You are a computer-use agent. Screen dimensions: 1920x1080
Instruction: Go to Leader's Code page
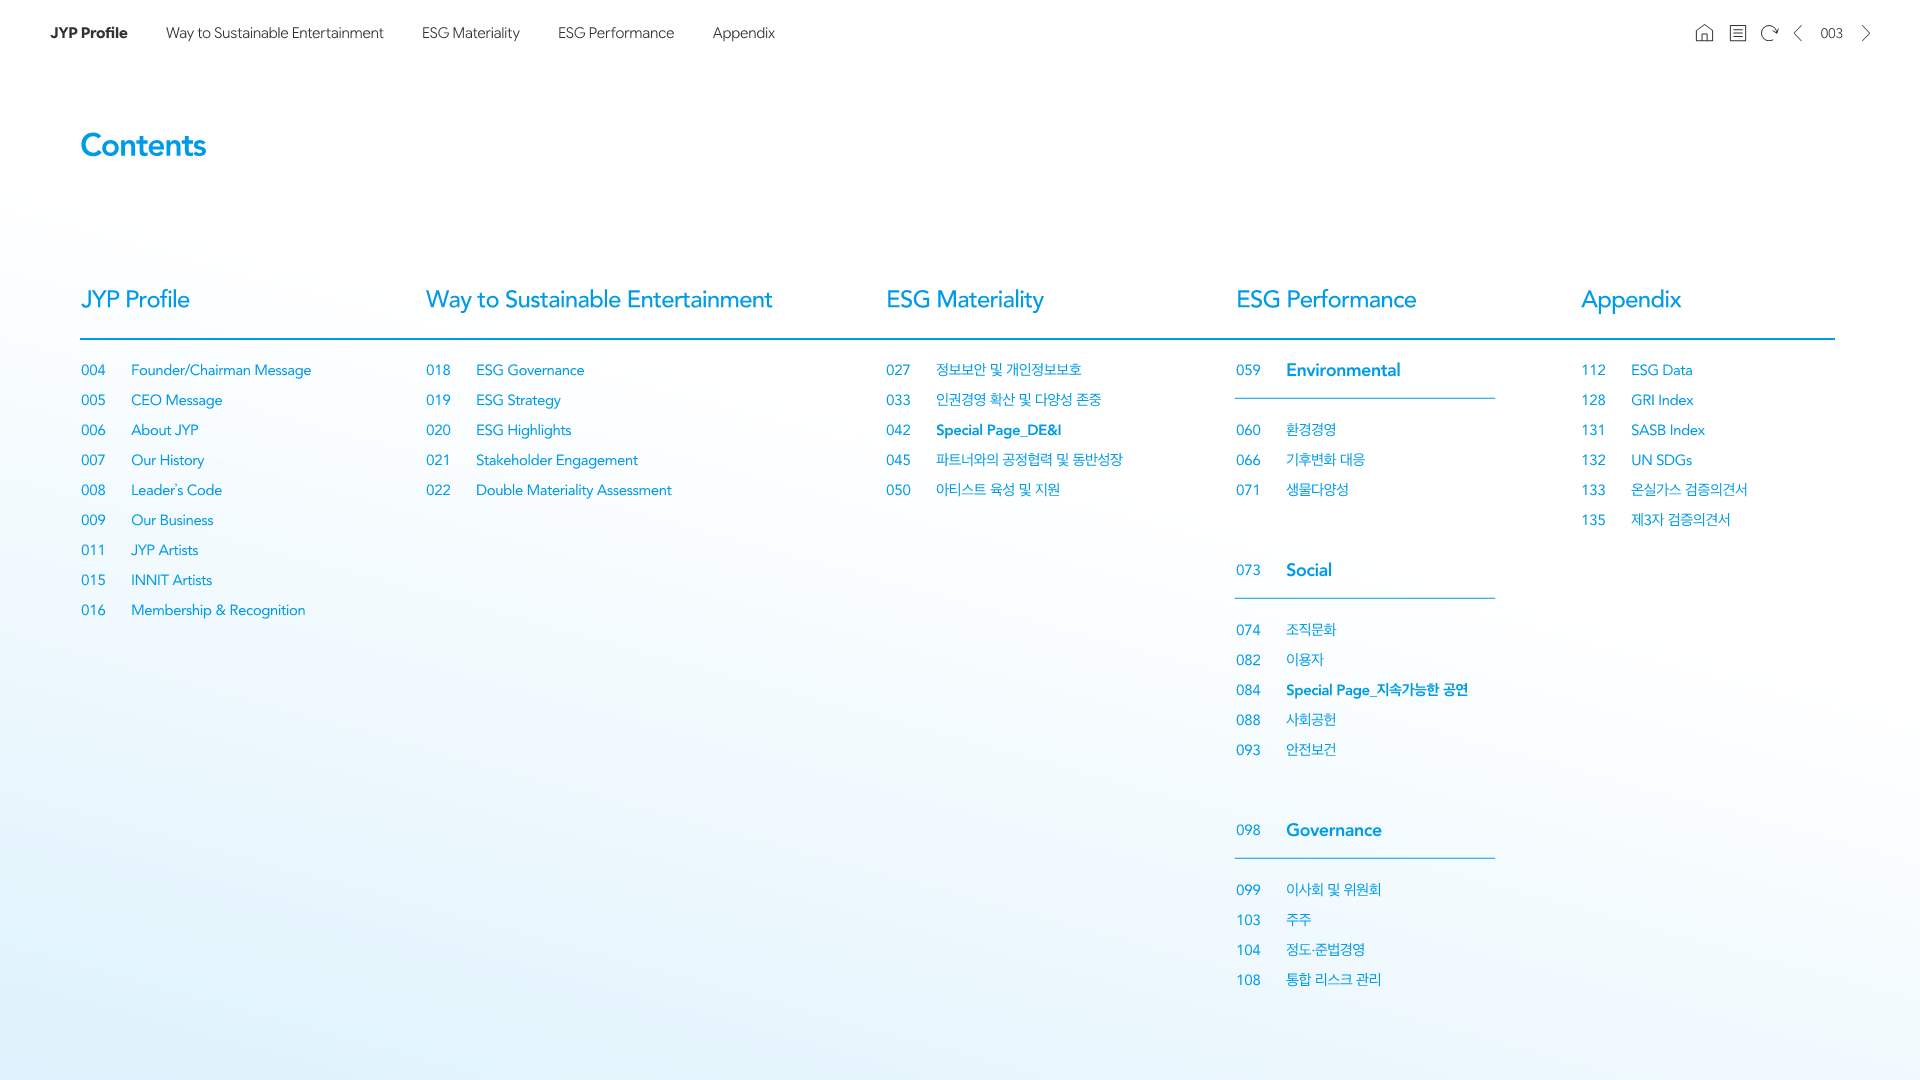[177, 490]
